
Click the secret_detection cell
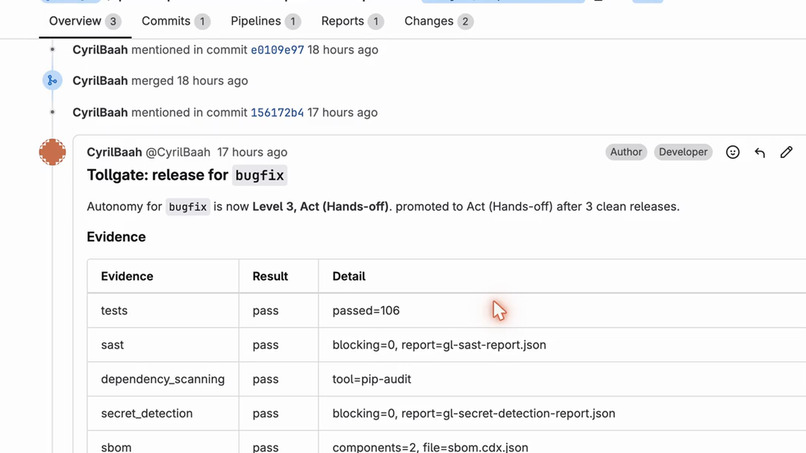click(163, 413)
